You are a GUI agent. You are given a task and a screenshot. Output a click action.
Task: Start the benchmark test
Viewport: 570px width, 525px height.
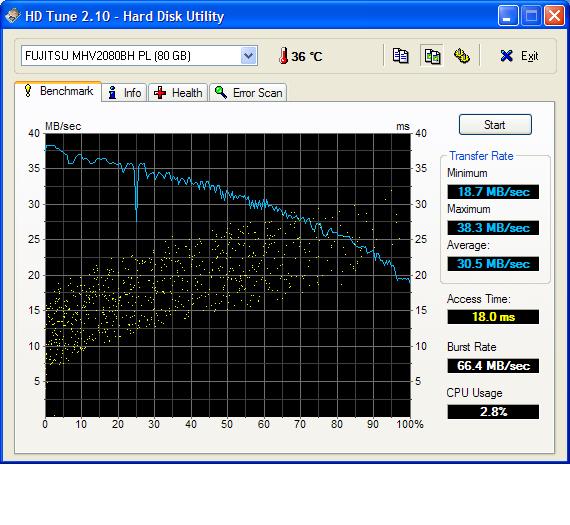(x=495, y=125)
